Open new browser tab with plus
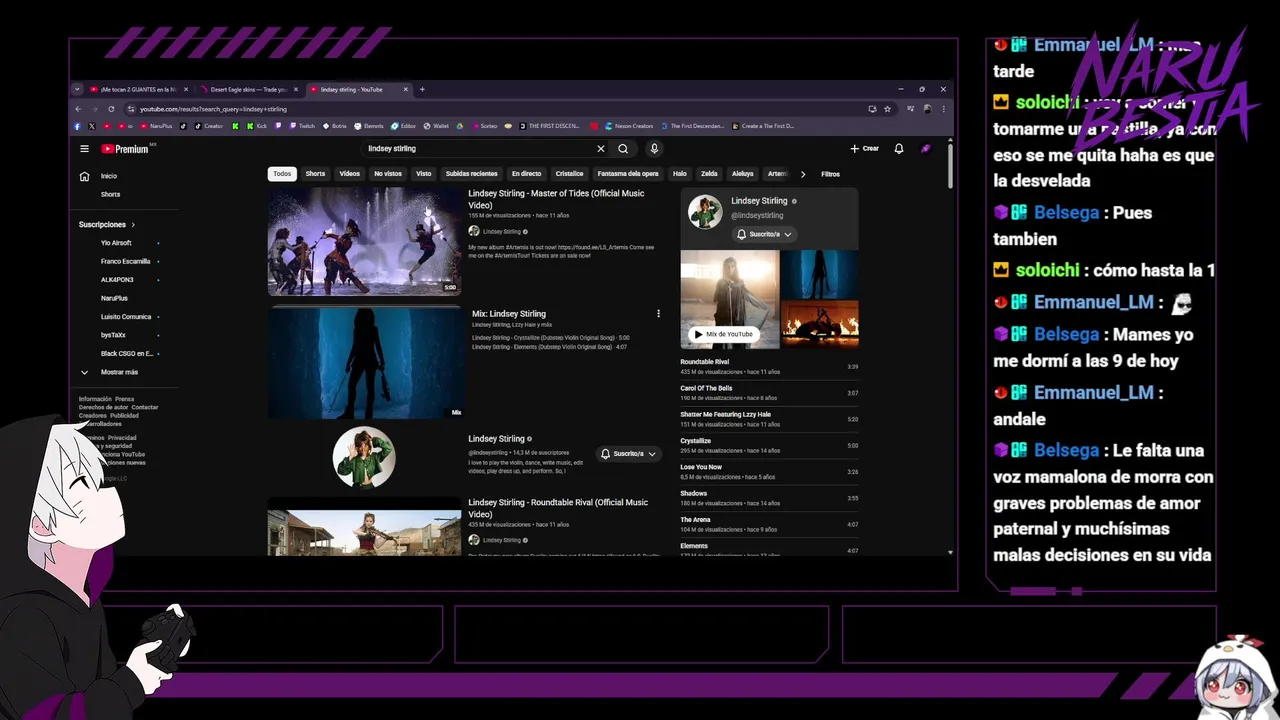This screenshot has width=1280, height=720. [x=422, y=89]
